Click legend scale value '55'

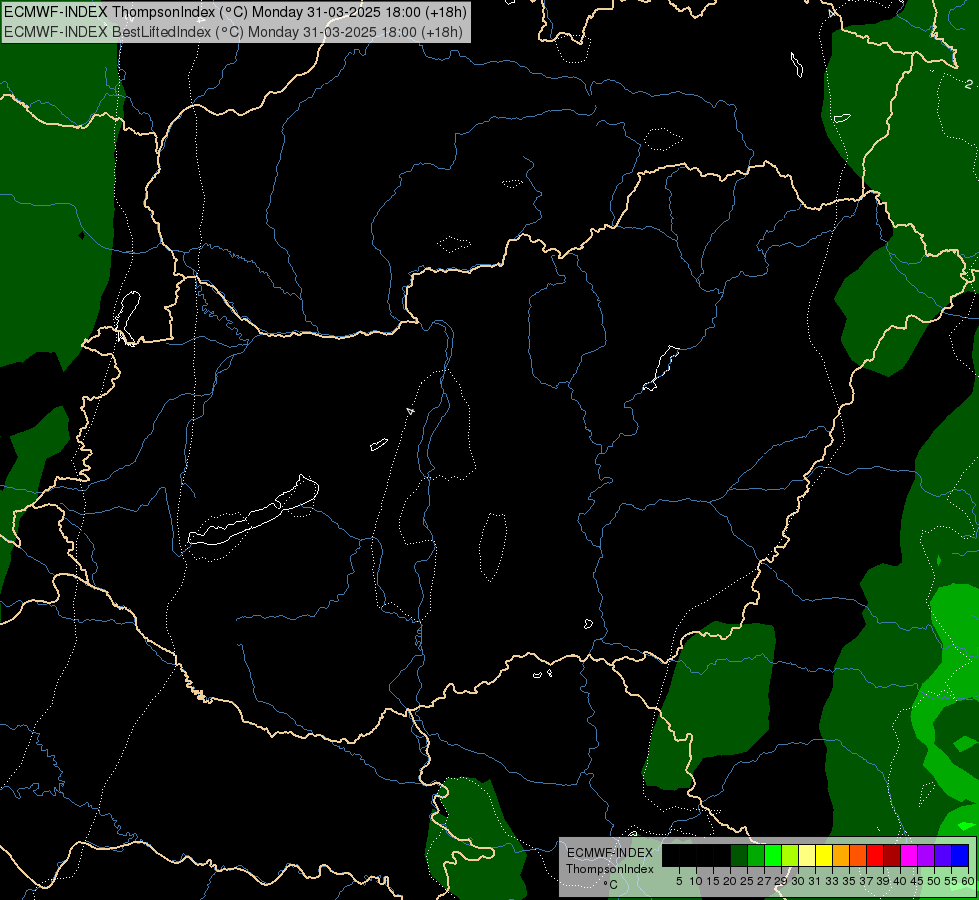point(951,881)
